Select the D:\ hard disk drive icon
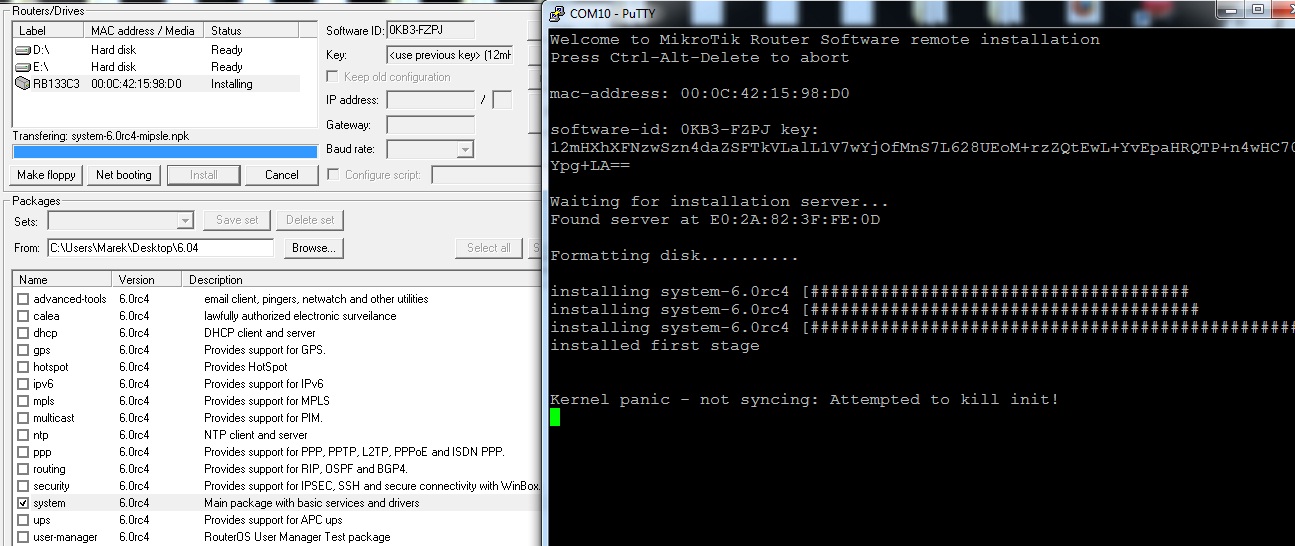Screen dimensions: 1295x546 [x=22, y=50]
